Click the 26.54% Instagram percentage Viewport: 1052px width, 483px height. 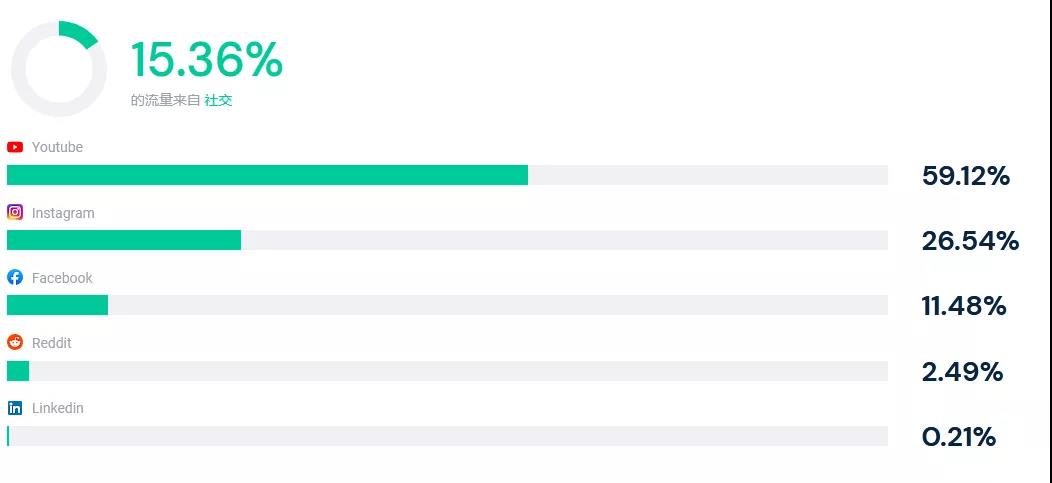point(969,241)
